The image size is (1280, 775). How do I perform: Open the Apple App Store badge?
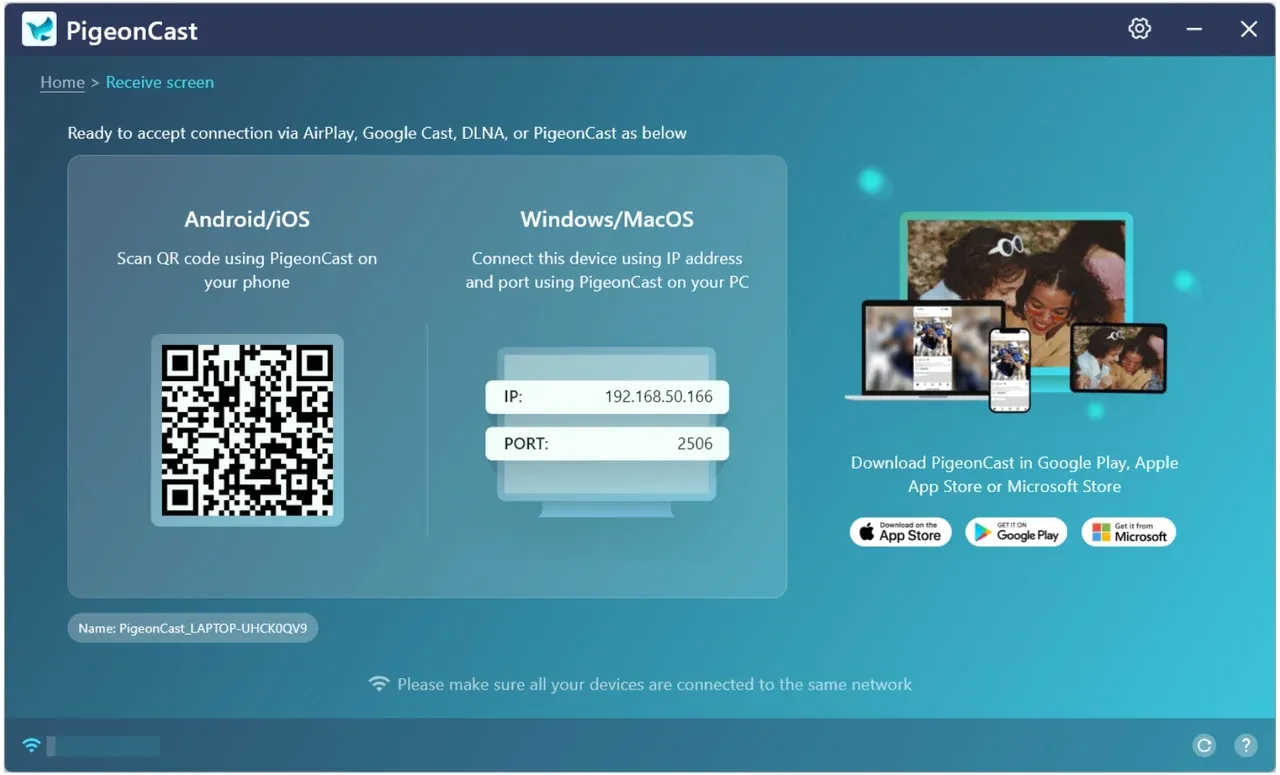click(x=900, y=532)
